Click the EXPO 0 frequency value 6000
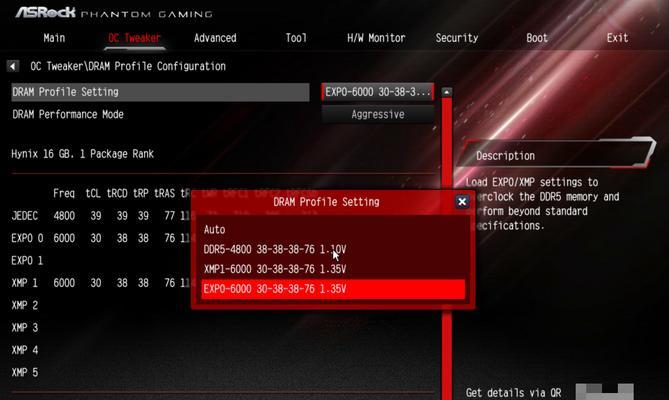 pyautogui.click(x=64, y=238)
